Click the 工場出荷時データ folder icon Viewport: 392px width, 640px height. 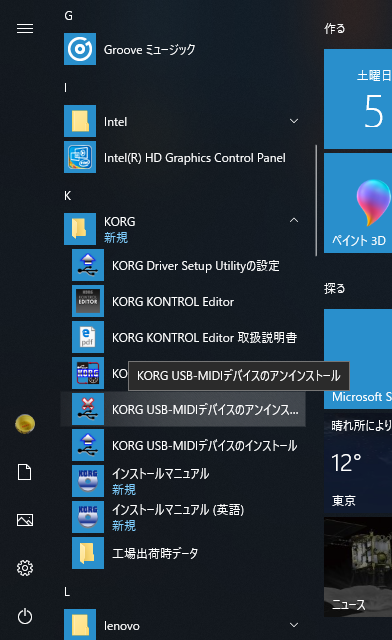pos(88,553)
